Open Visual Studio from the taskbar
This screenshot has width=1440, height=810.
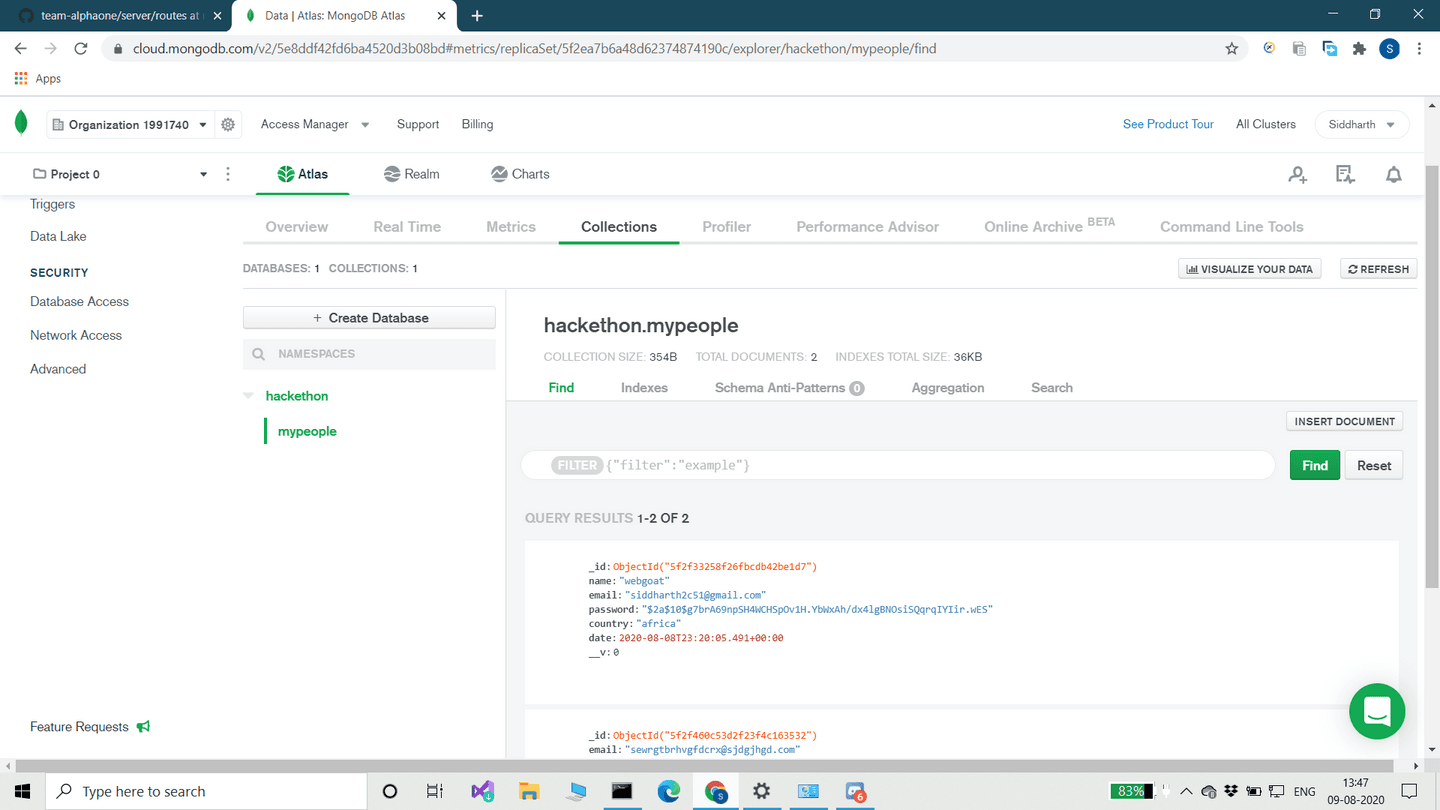[482, 791]
